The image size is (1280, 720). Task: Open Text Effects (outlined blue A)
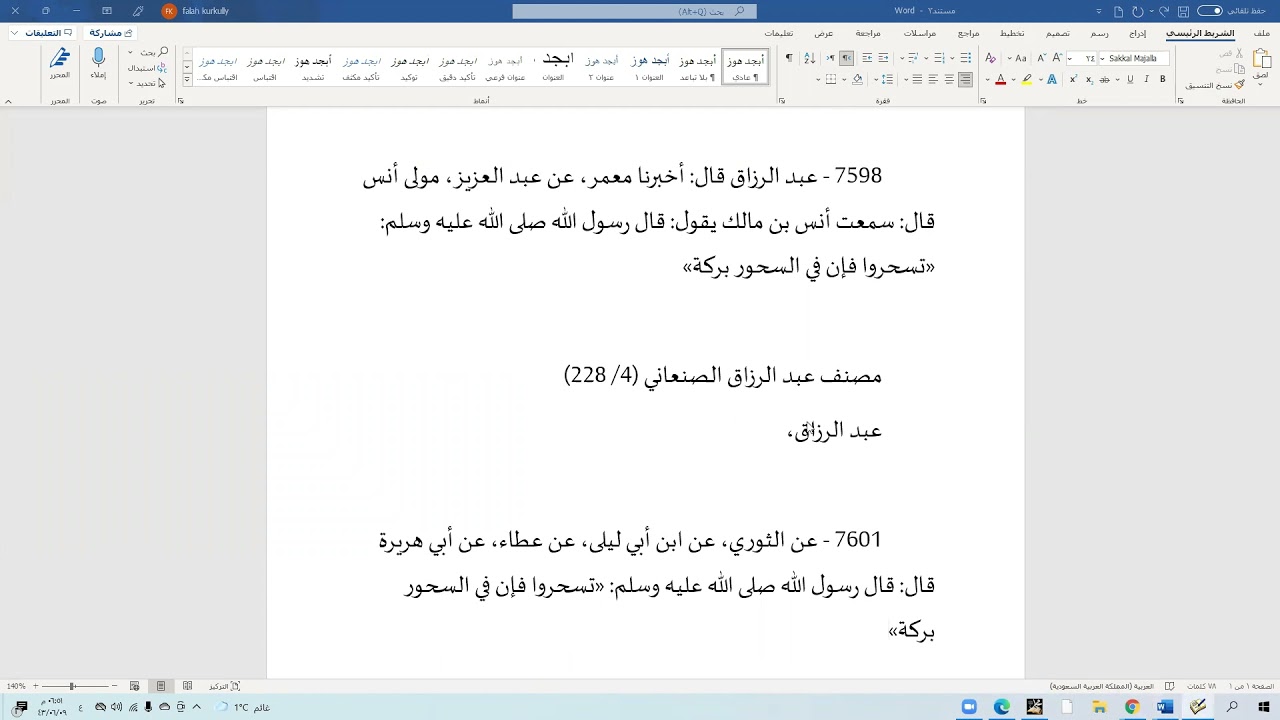click(1052, 79)
